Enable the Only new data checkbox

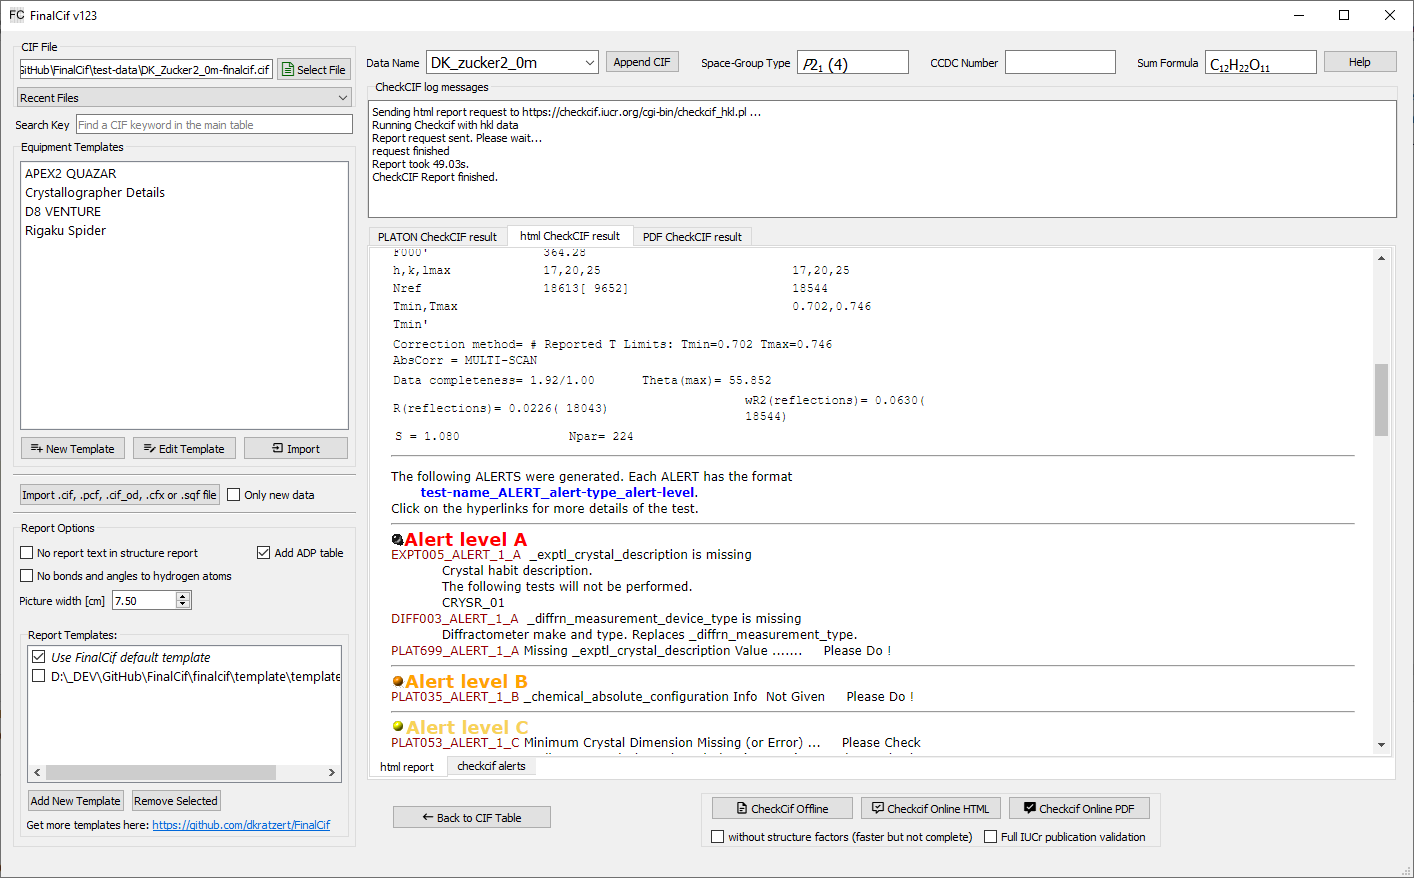tap(234, 495)
